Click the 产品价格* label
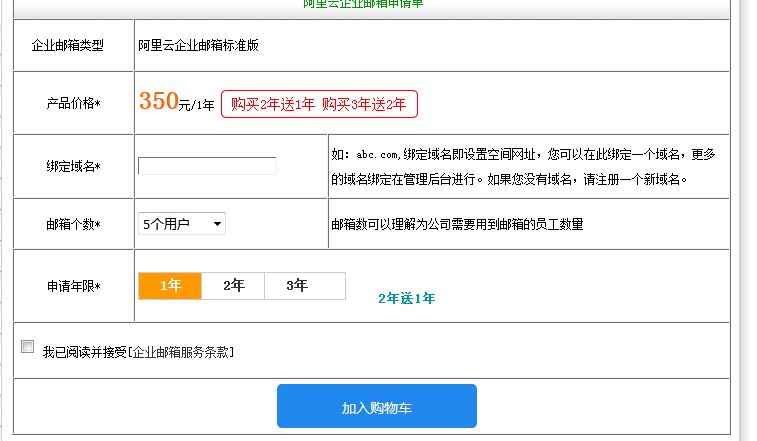The height and width of the screenshot is (441, 757). coord(73,103)
